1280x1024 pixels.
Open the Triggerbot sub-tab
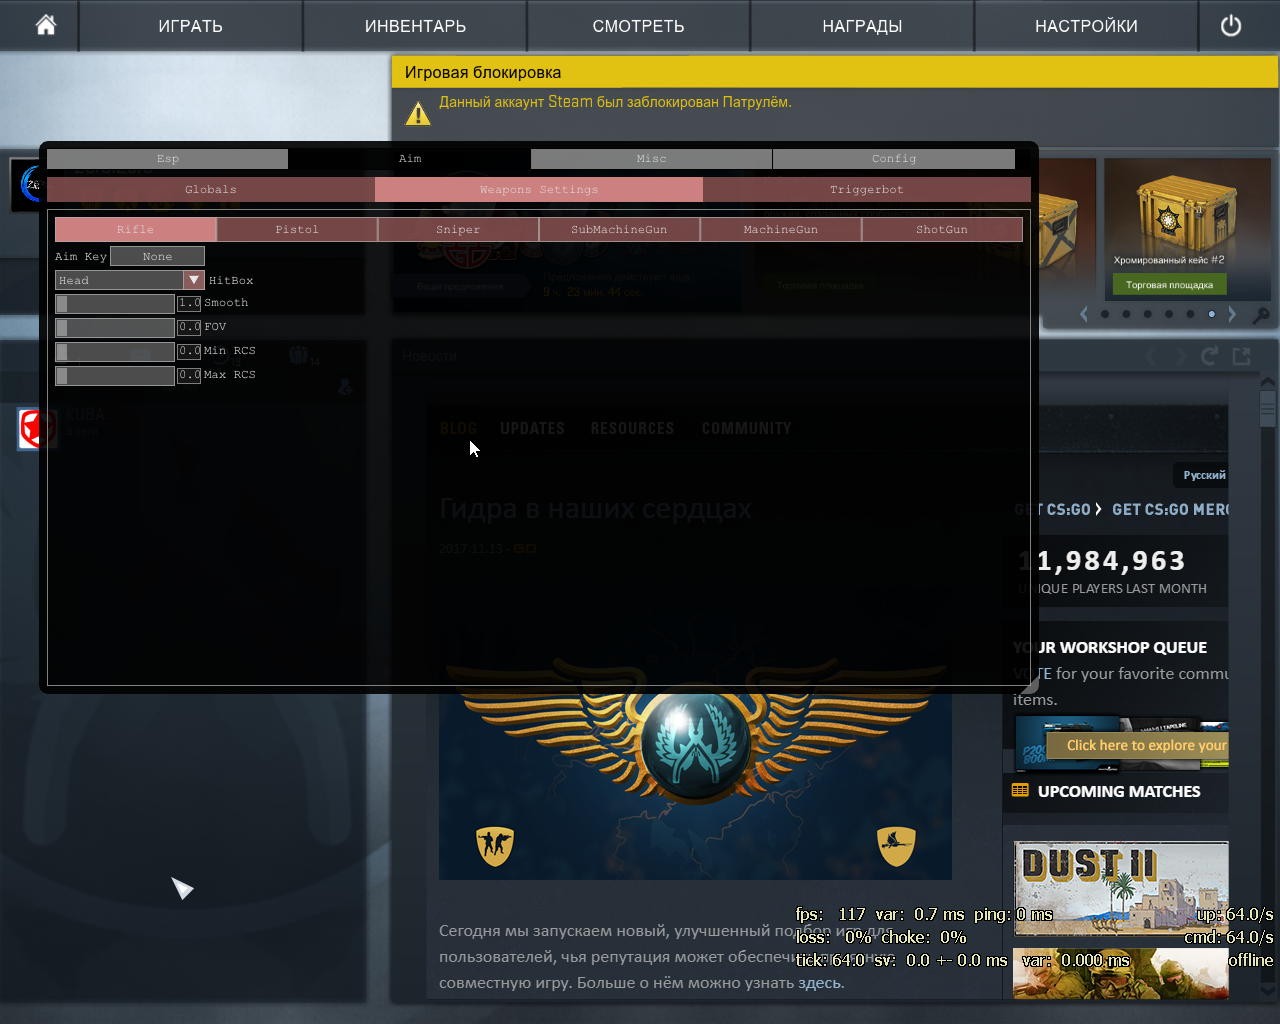point(867,189)
